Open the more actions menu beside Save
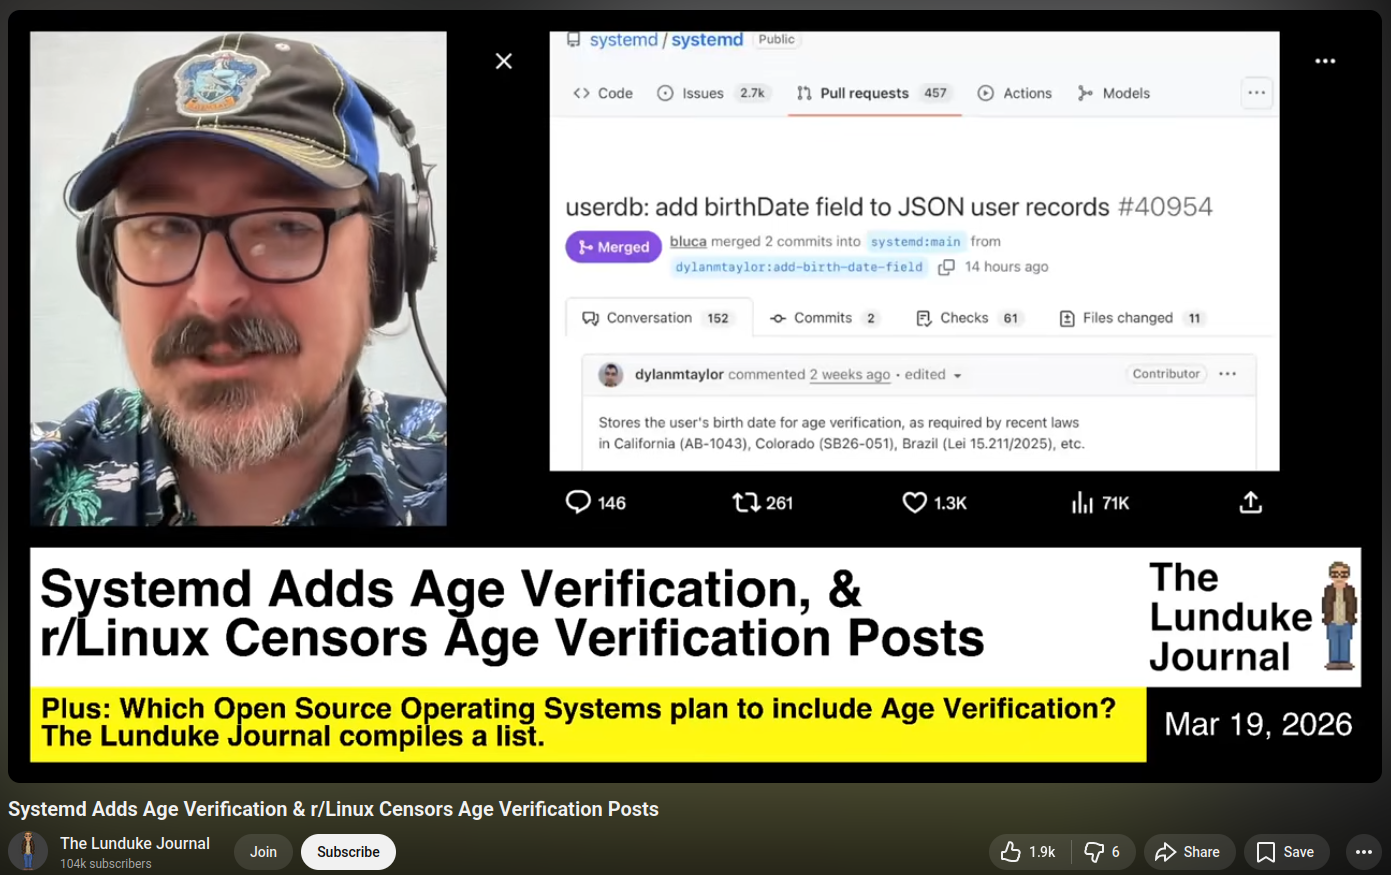This screenshot has height=875, width=1391. pos(1363,852)
